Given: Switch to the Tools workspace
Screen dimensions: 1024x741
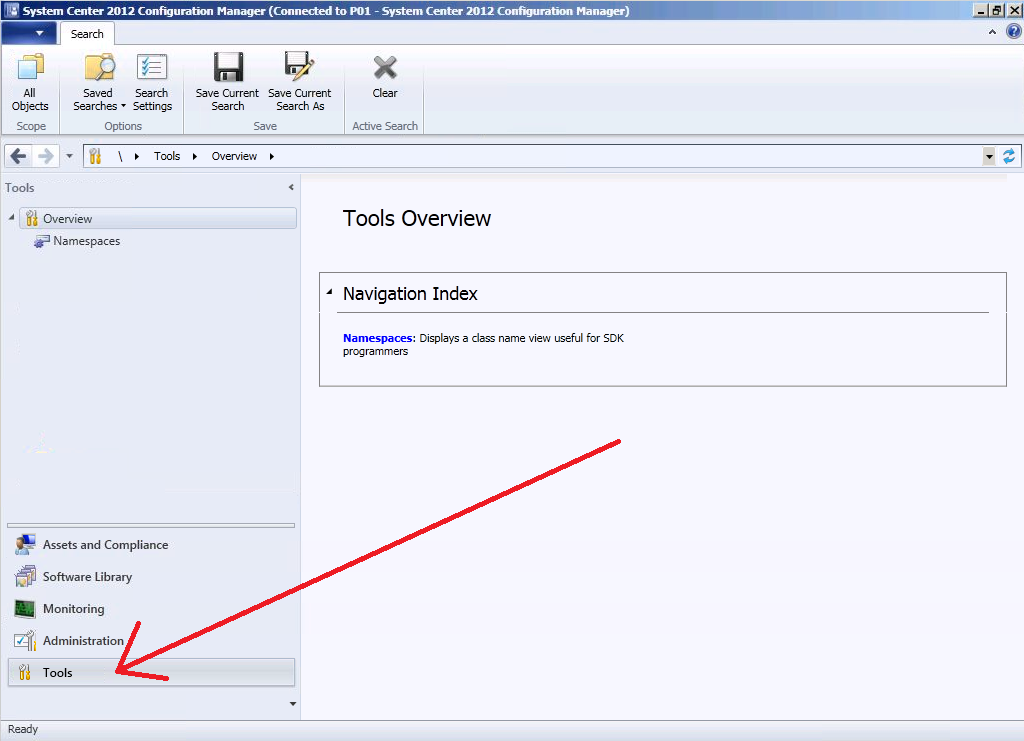Looking at the screenshot, I should click(152, 672).
